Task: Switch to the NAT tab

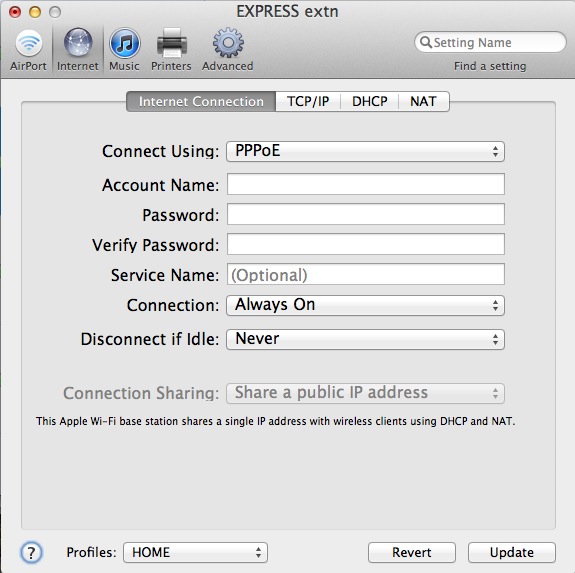Action: [x=424, y=102]
